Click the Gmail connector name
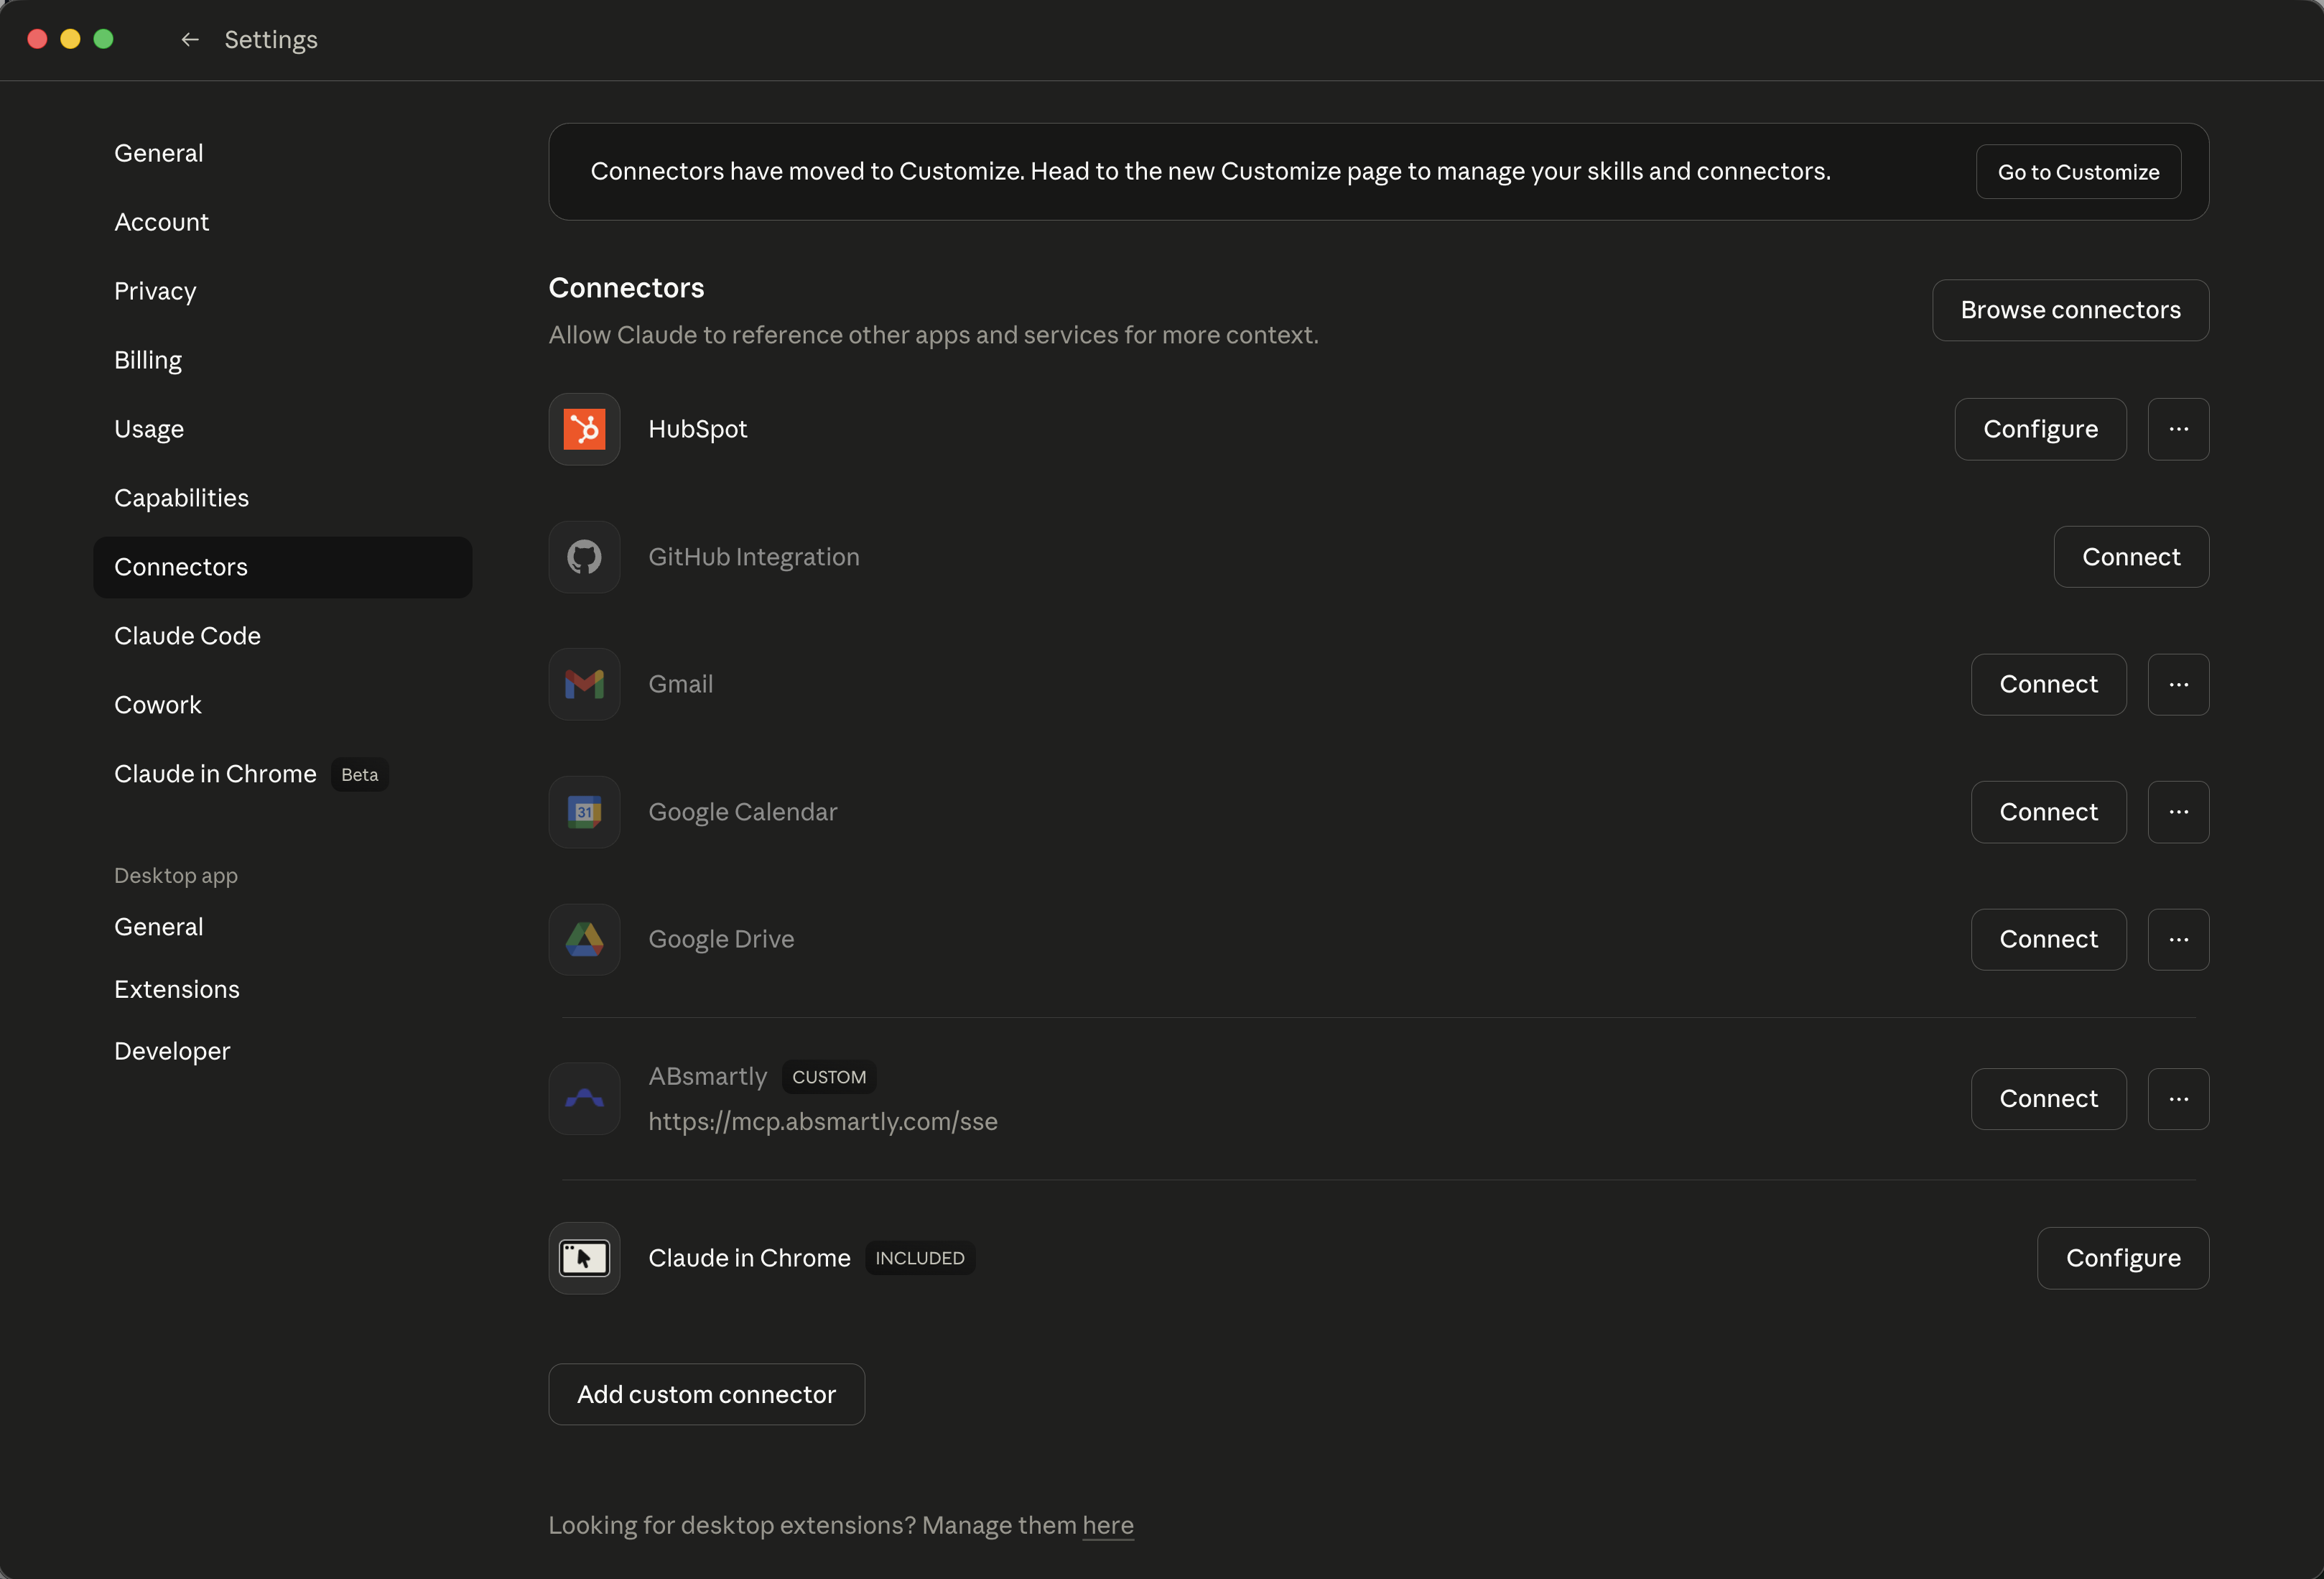Viewport: 2324px width, 1579px height. [681, 684]
